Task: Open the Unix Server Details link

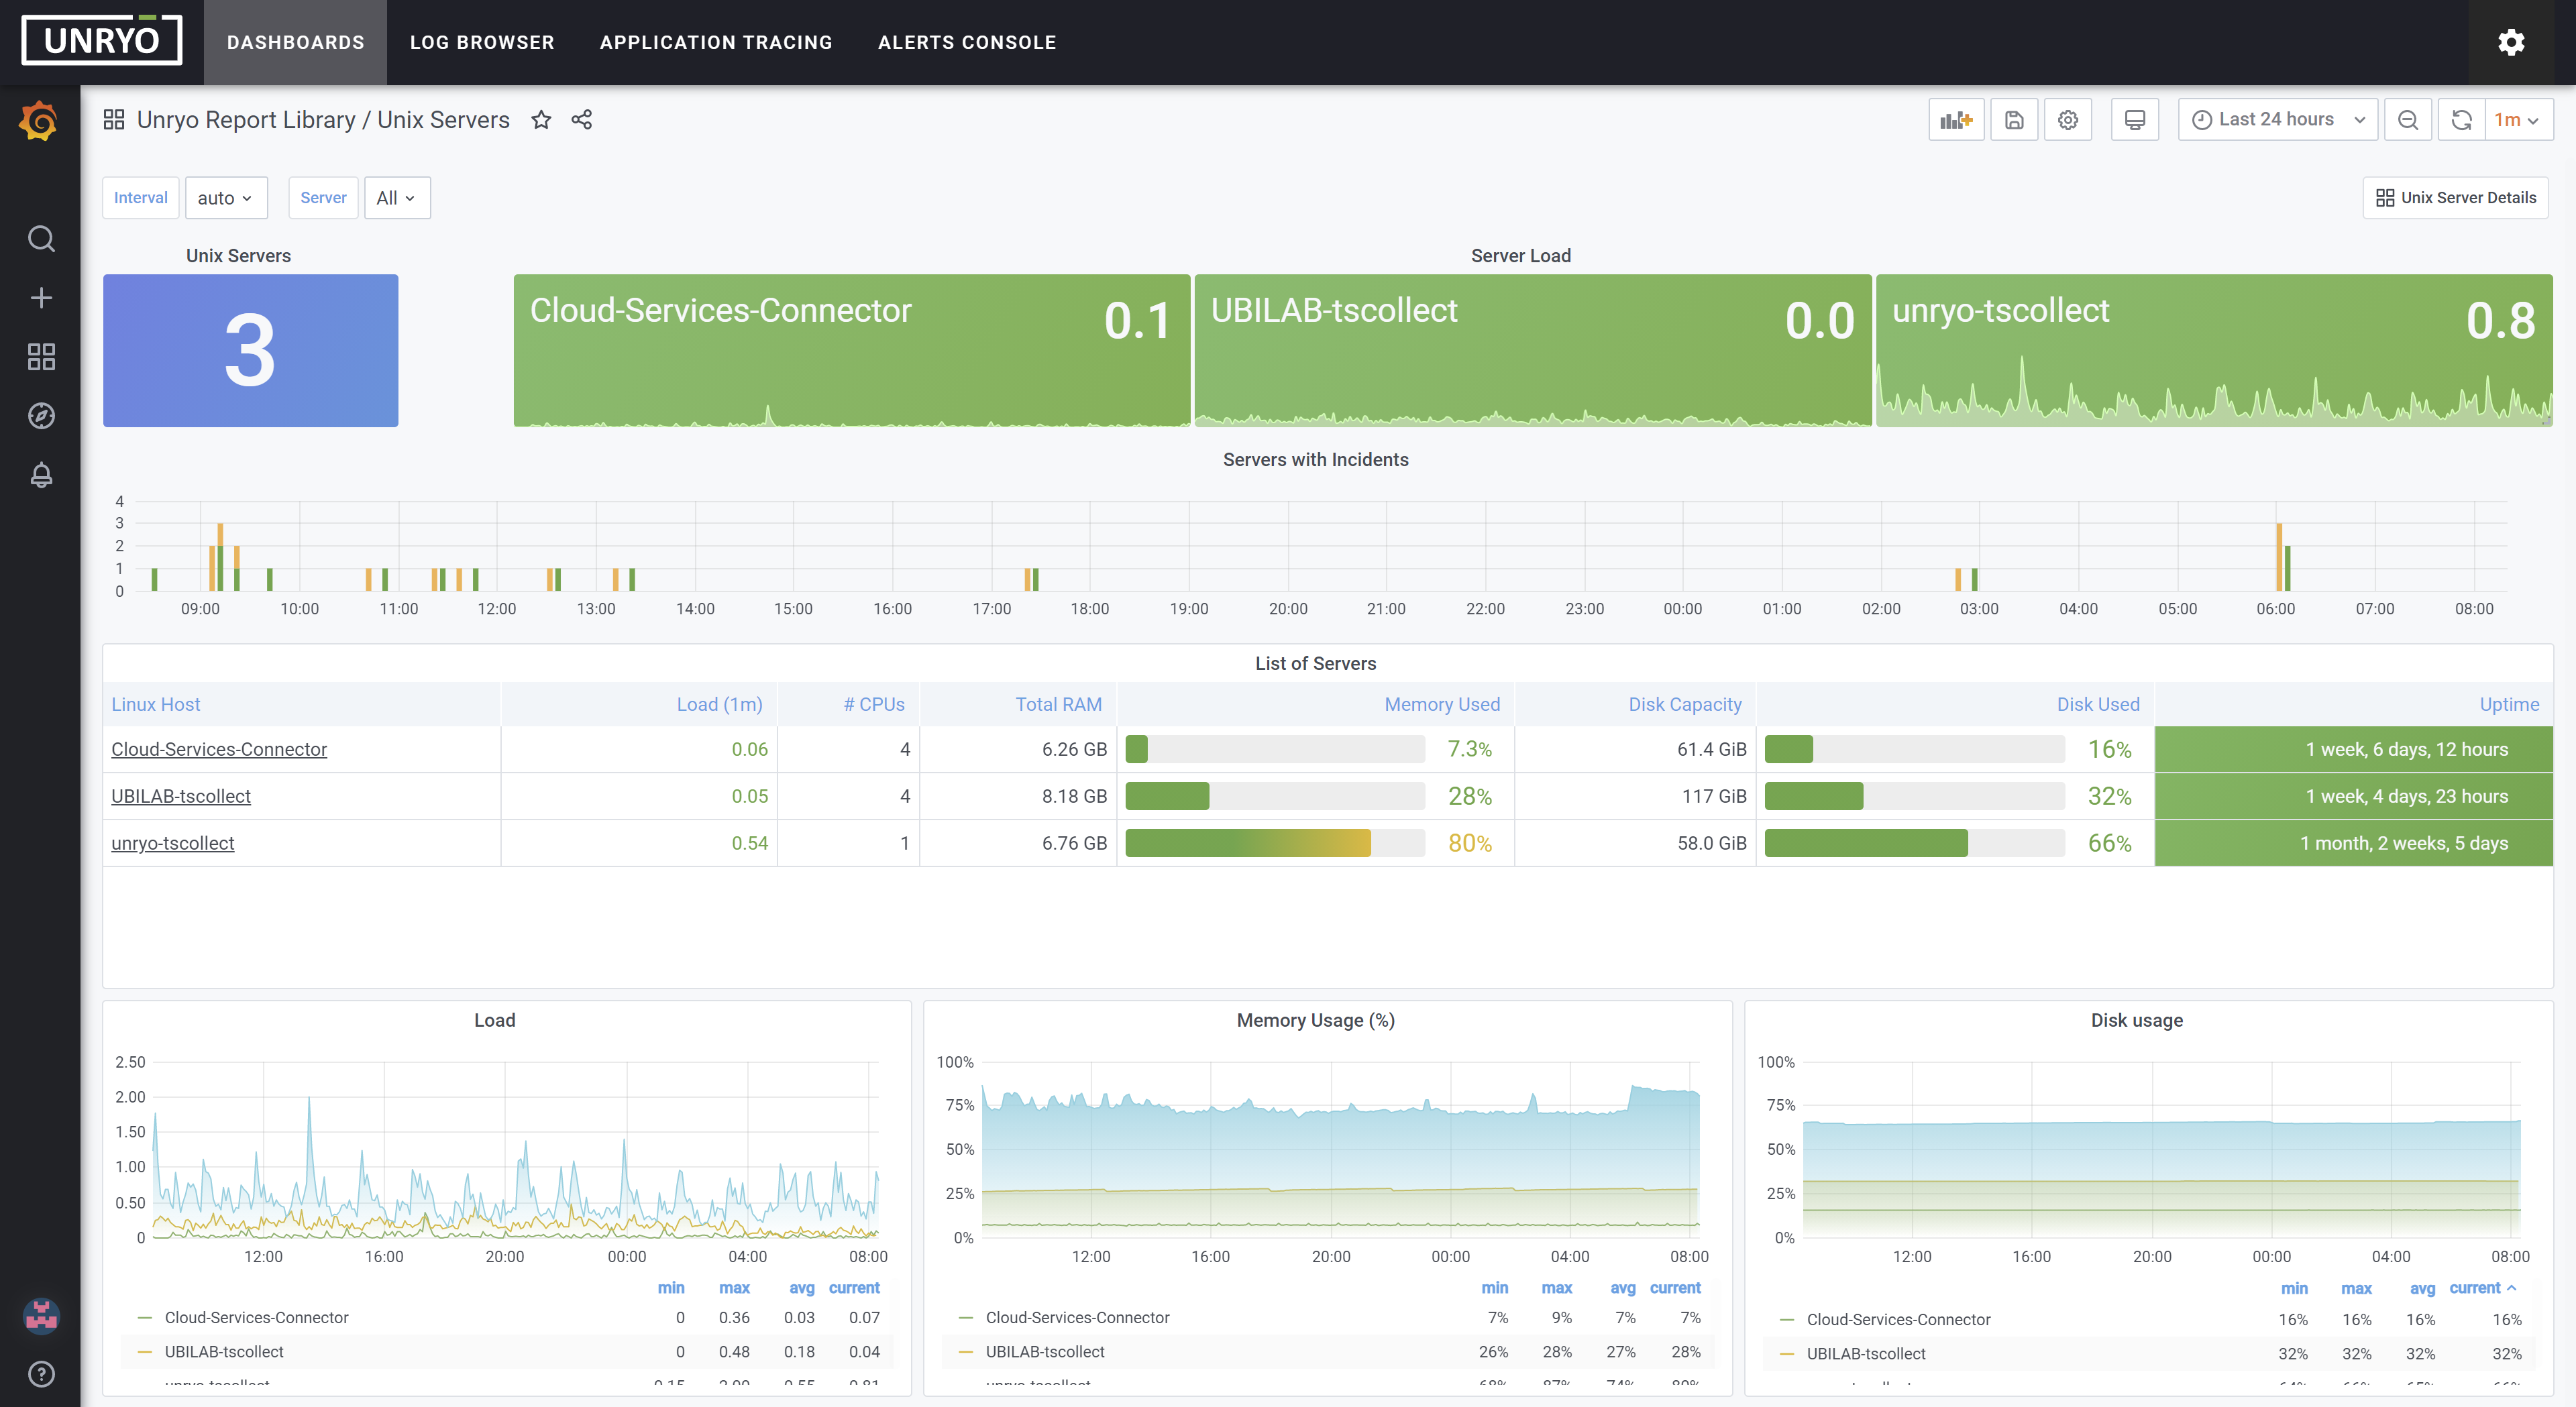Action: [x=2455, y=198]
